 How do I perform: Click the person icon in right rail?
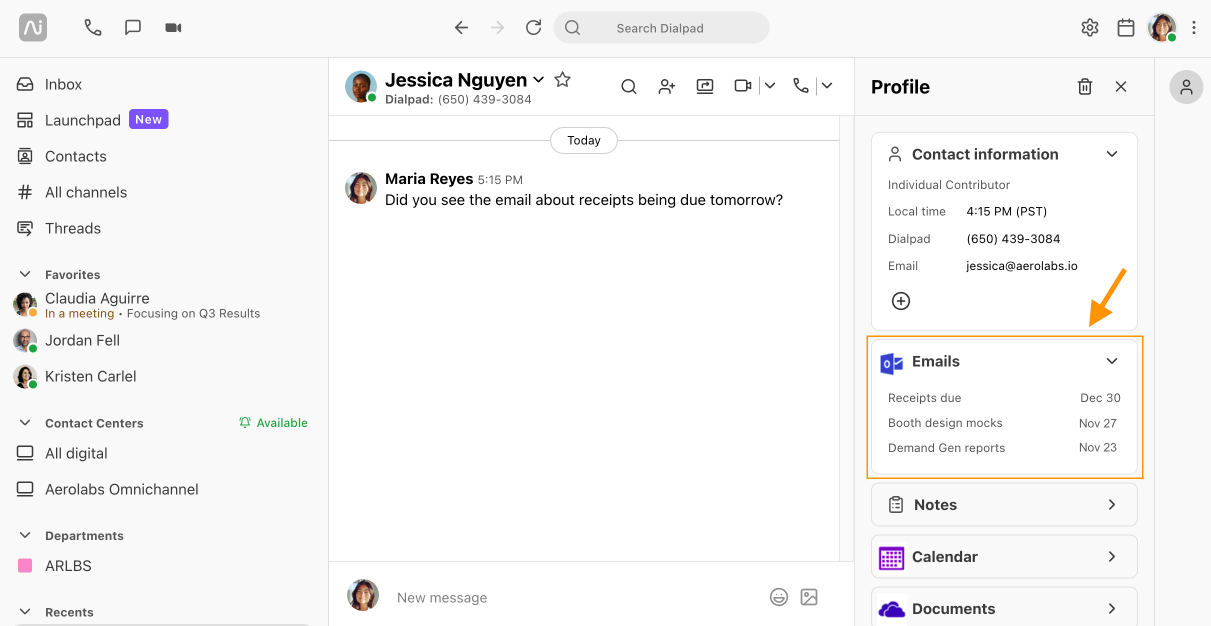pos(1186,88)
